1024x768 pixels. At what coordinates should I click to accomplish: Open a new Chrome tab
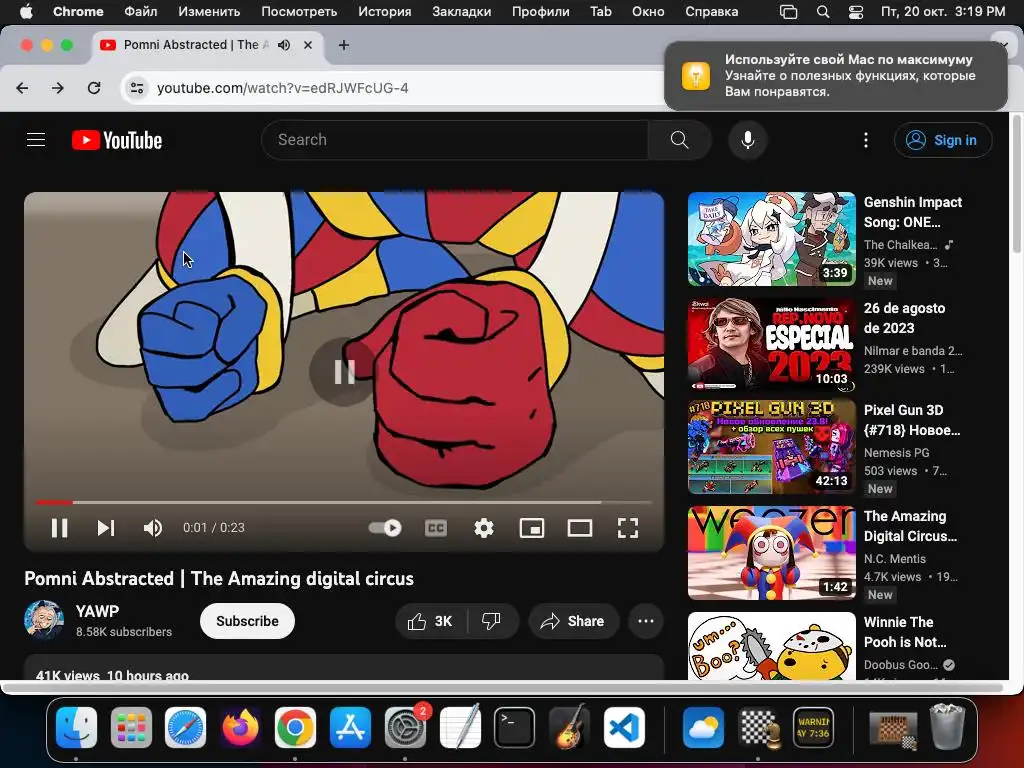344,45
